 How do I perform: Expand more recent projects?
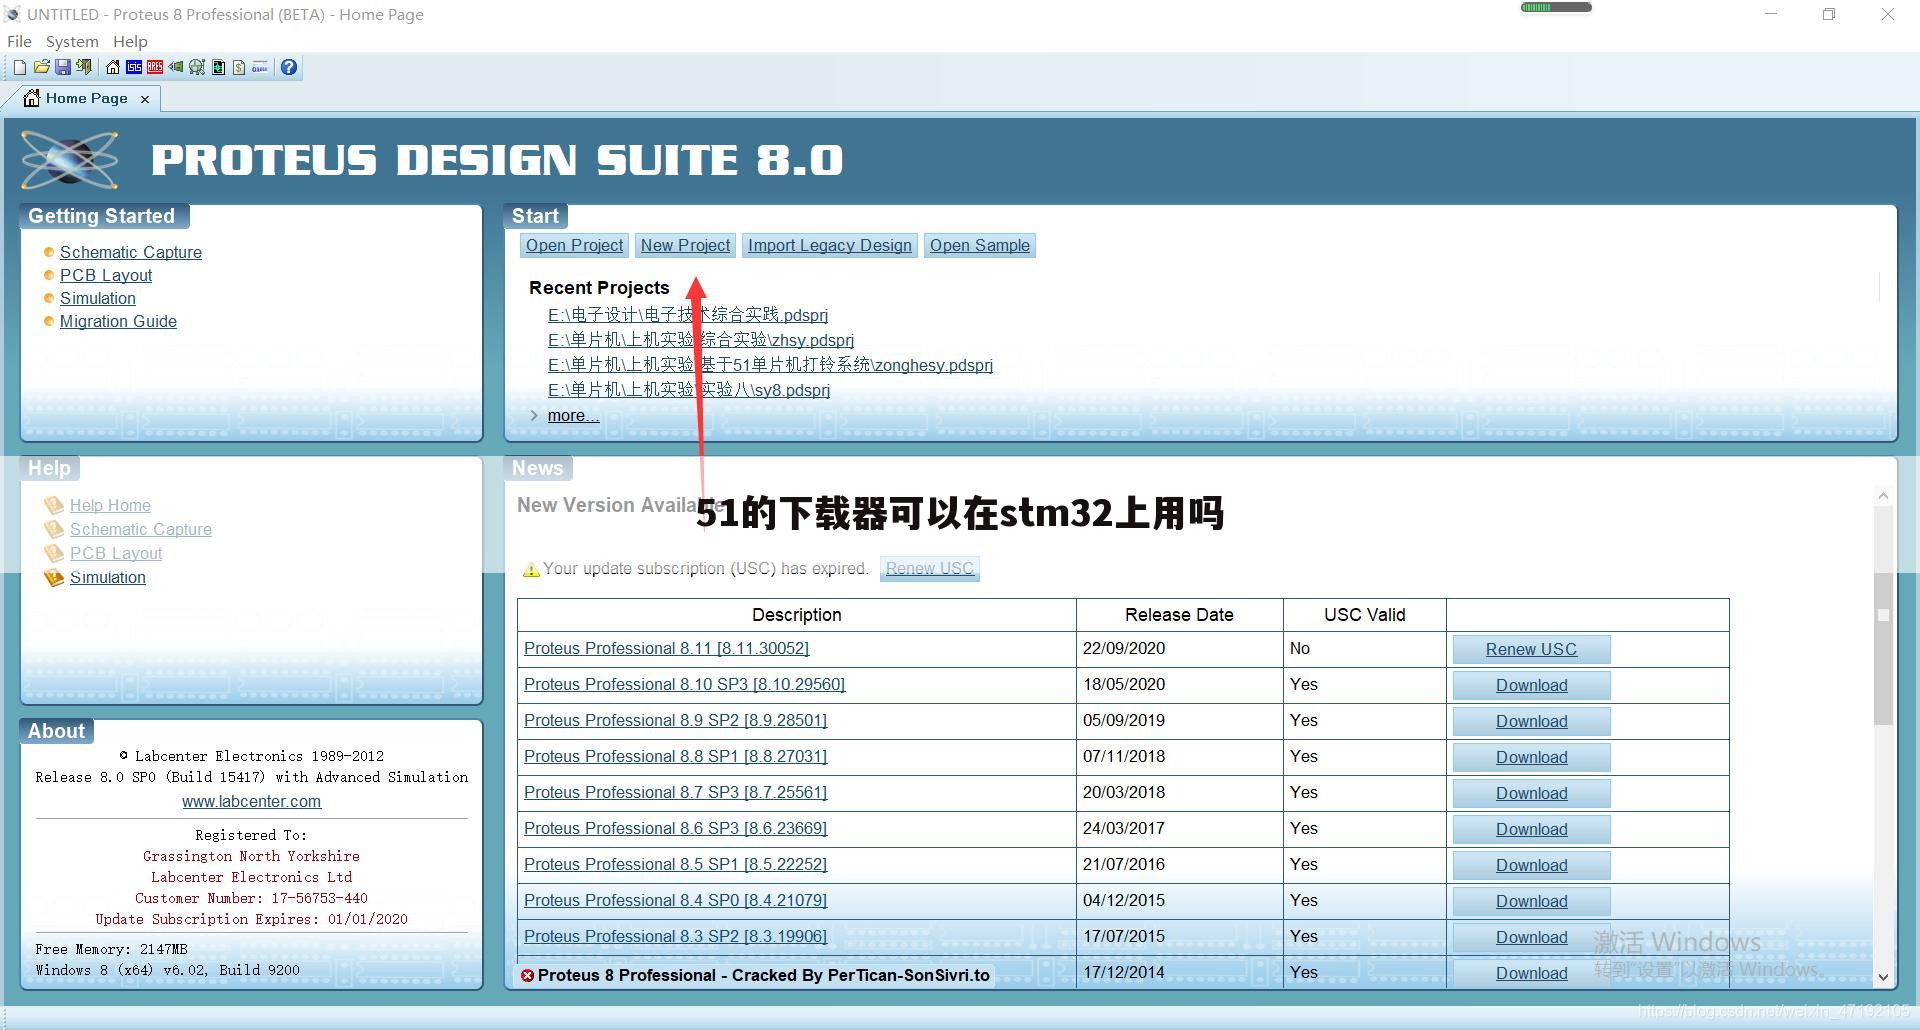pos(573,415)
